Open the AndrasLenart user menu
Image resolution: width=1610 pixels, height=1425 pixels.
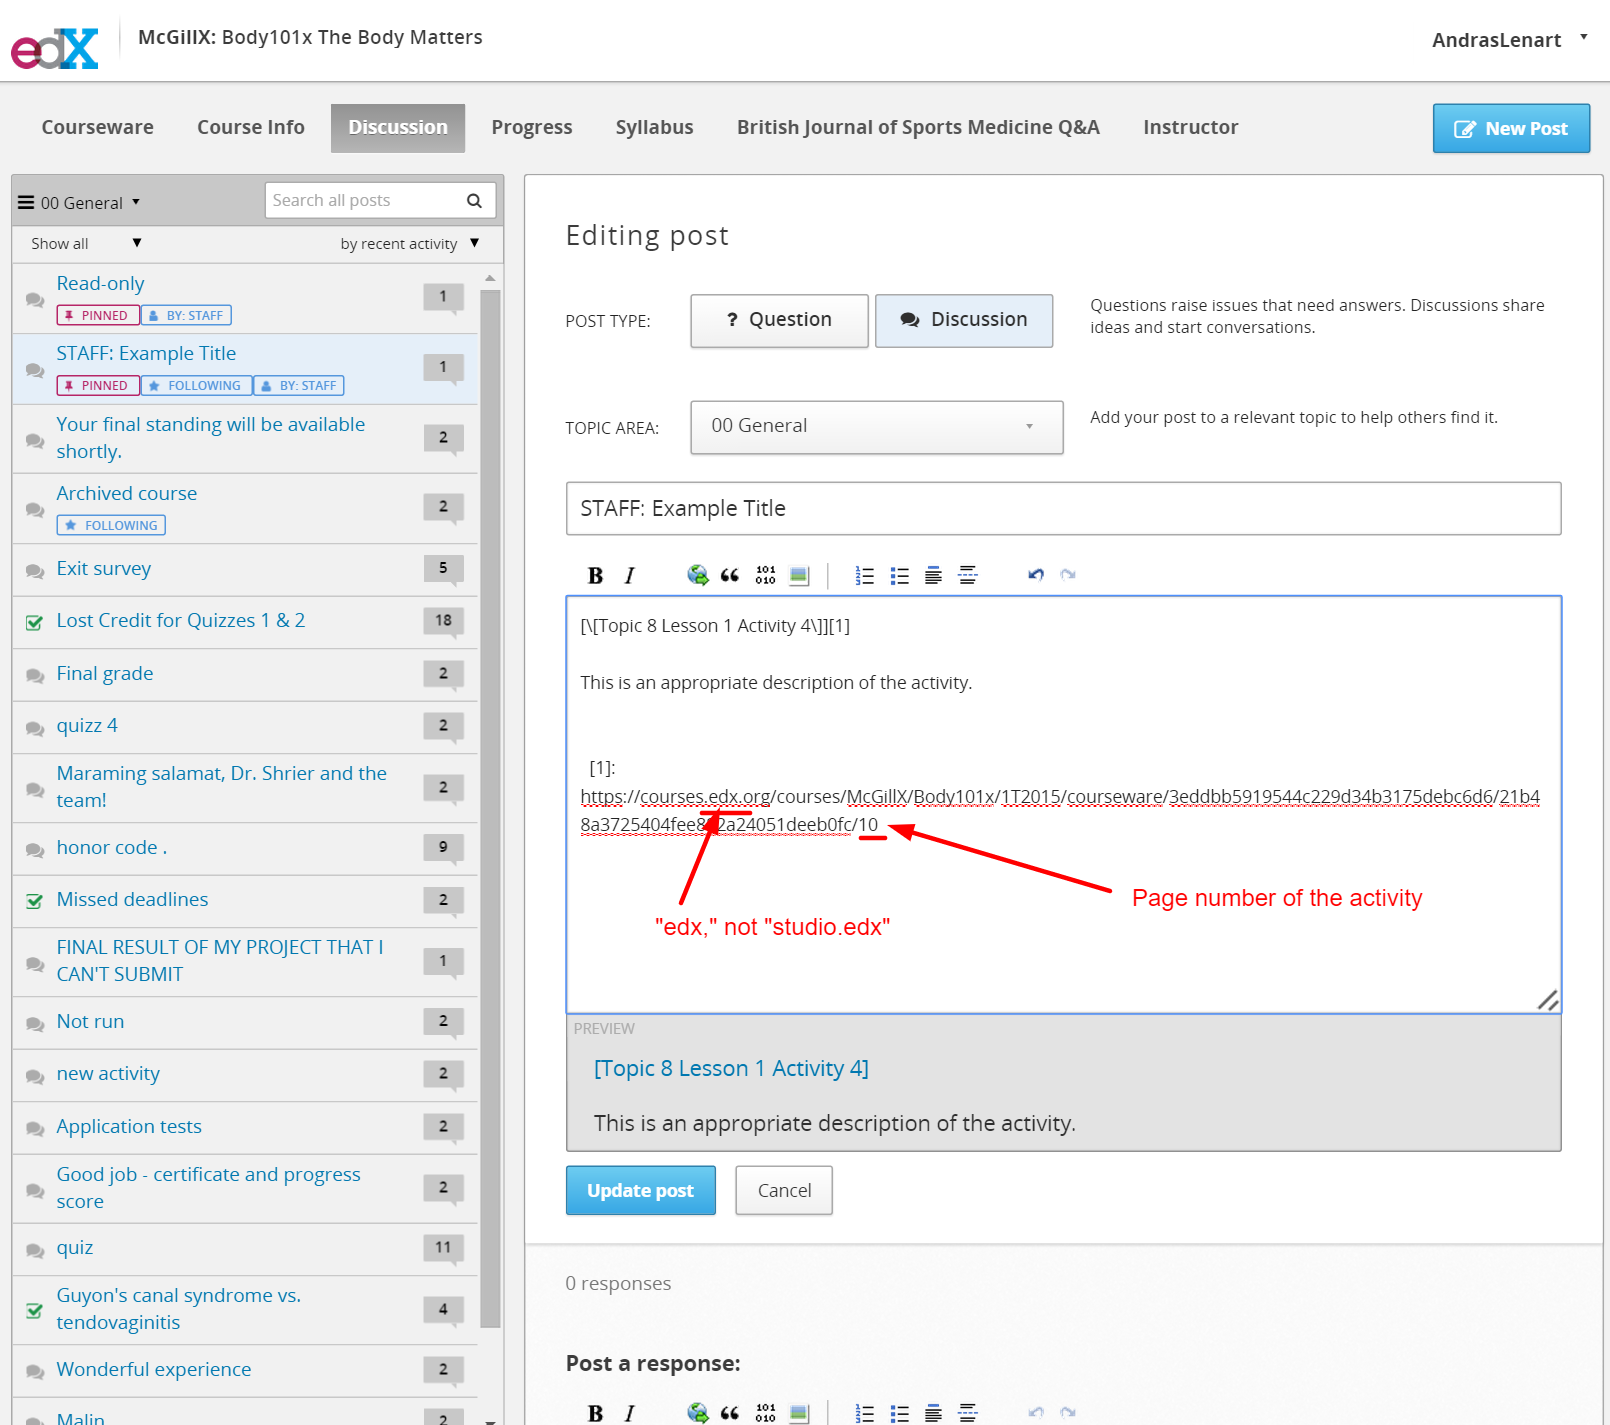[1509, 40]
